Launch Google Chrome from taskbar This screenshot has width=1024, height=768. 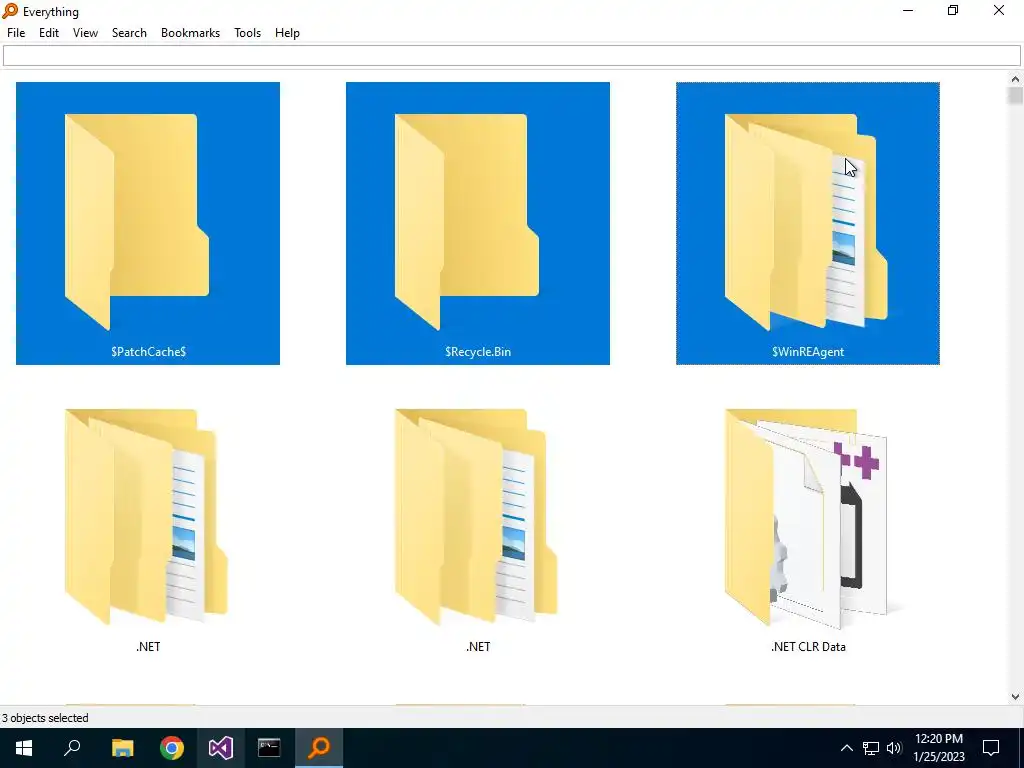172,748
